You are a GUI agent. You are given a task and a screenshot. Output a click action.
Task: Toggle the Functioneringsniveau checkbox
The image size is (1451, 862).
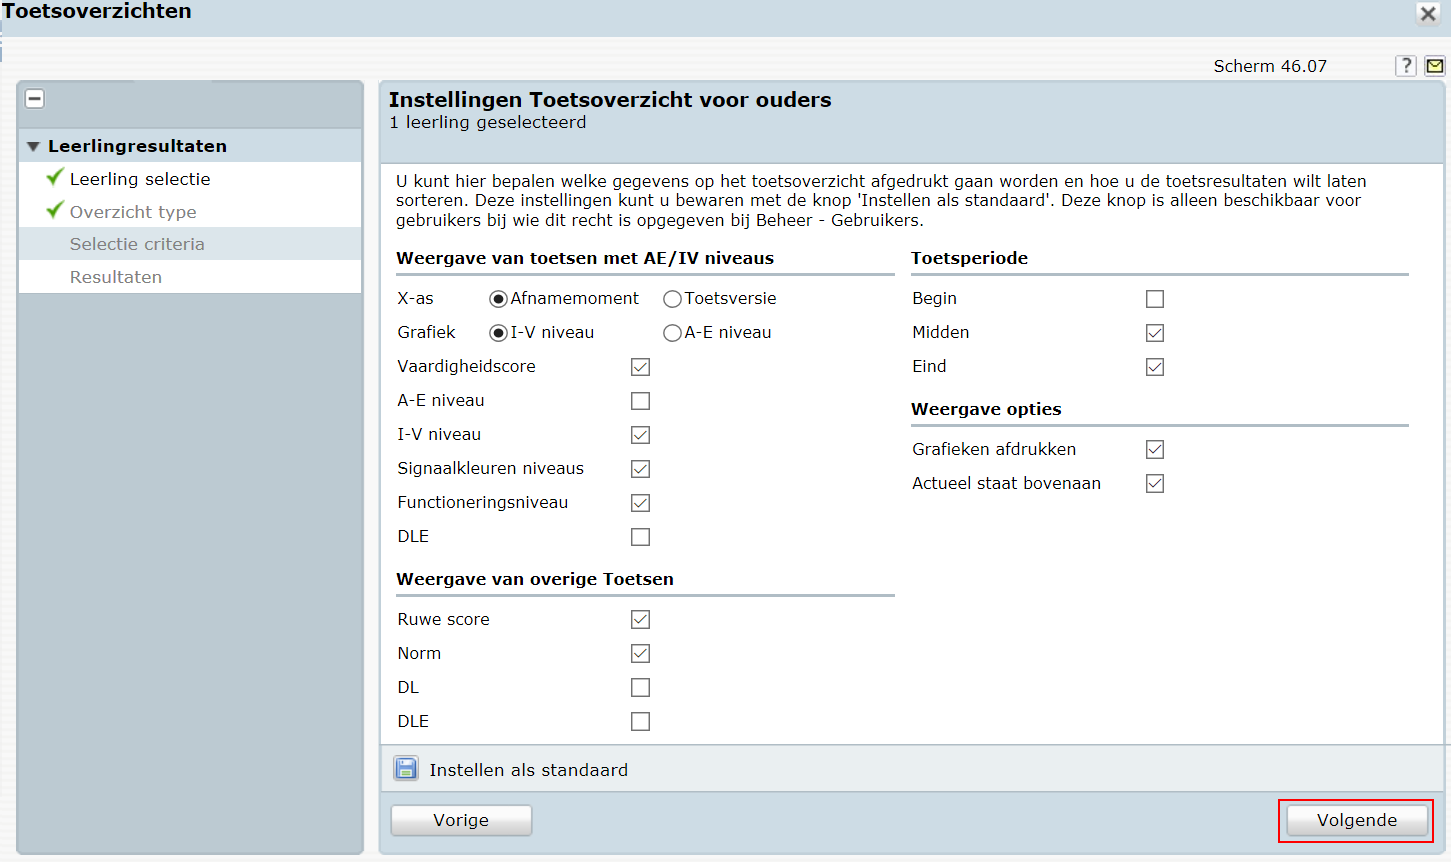tap(641, 503)
